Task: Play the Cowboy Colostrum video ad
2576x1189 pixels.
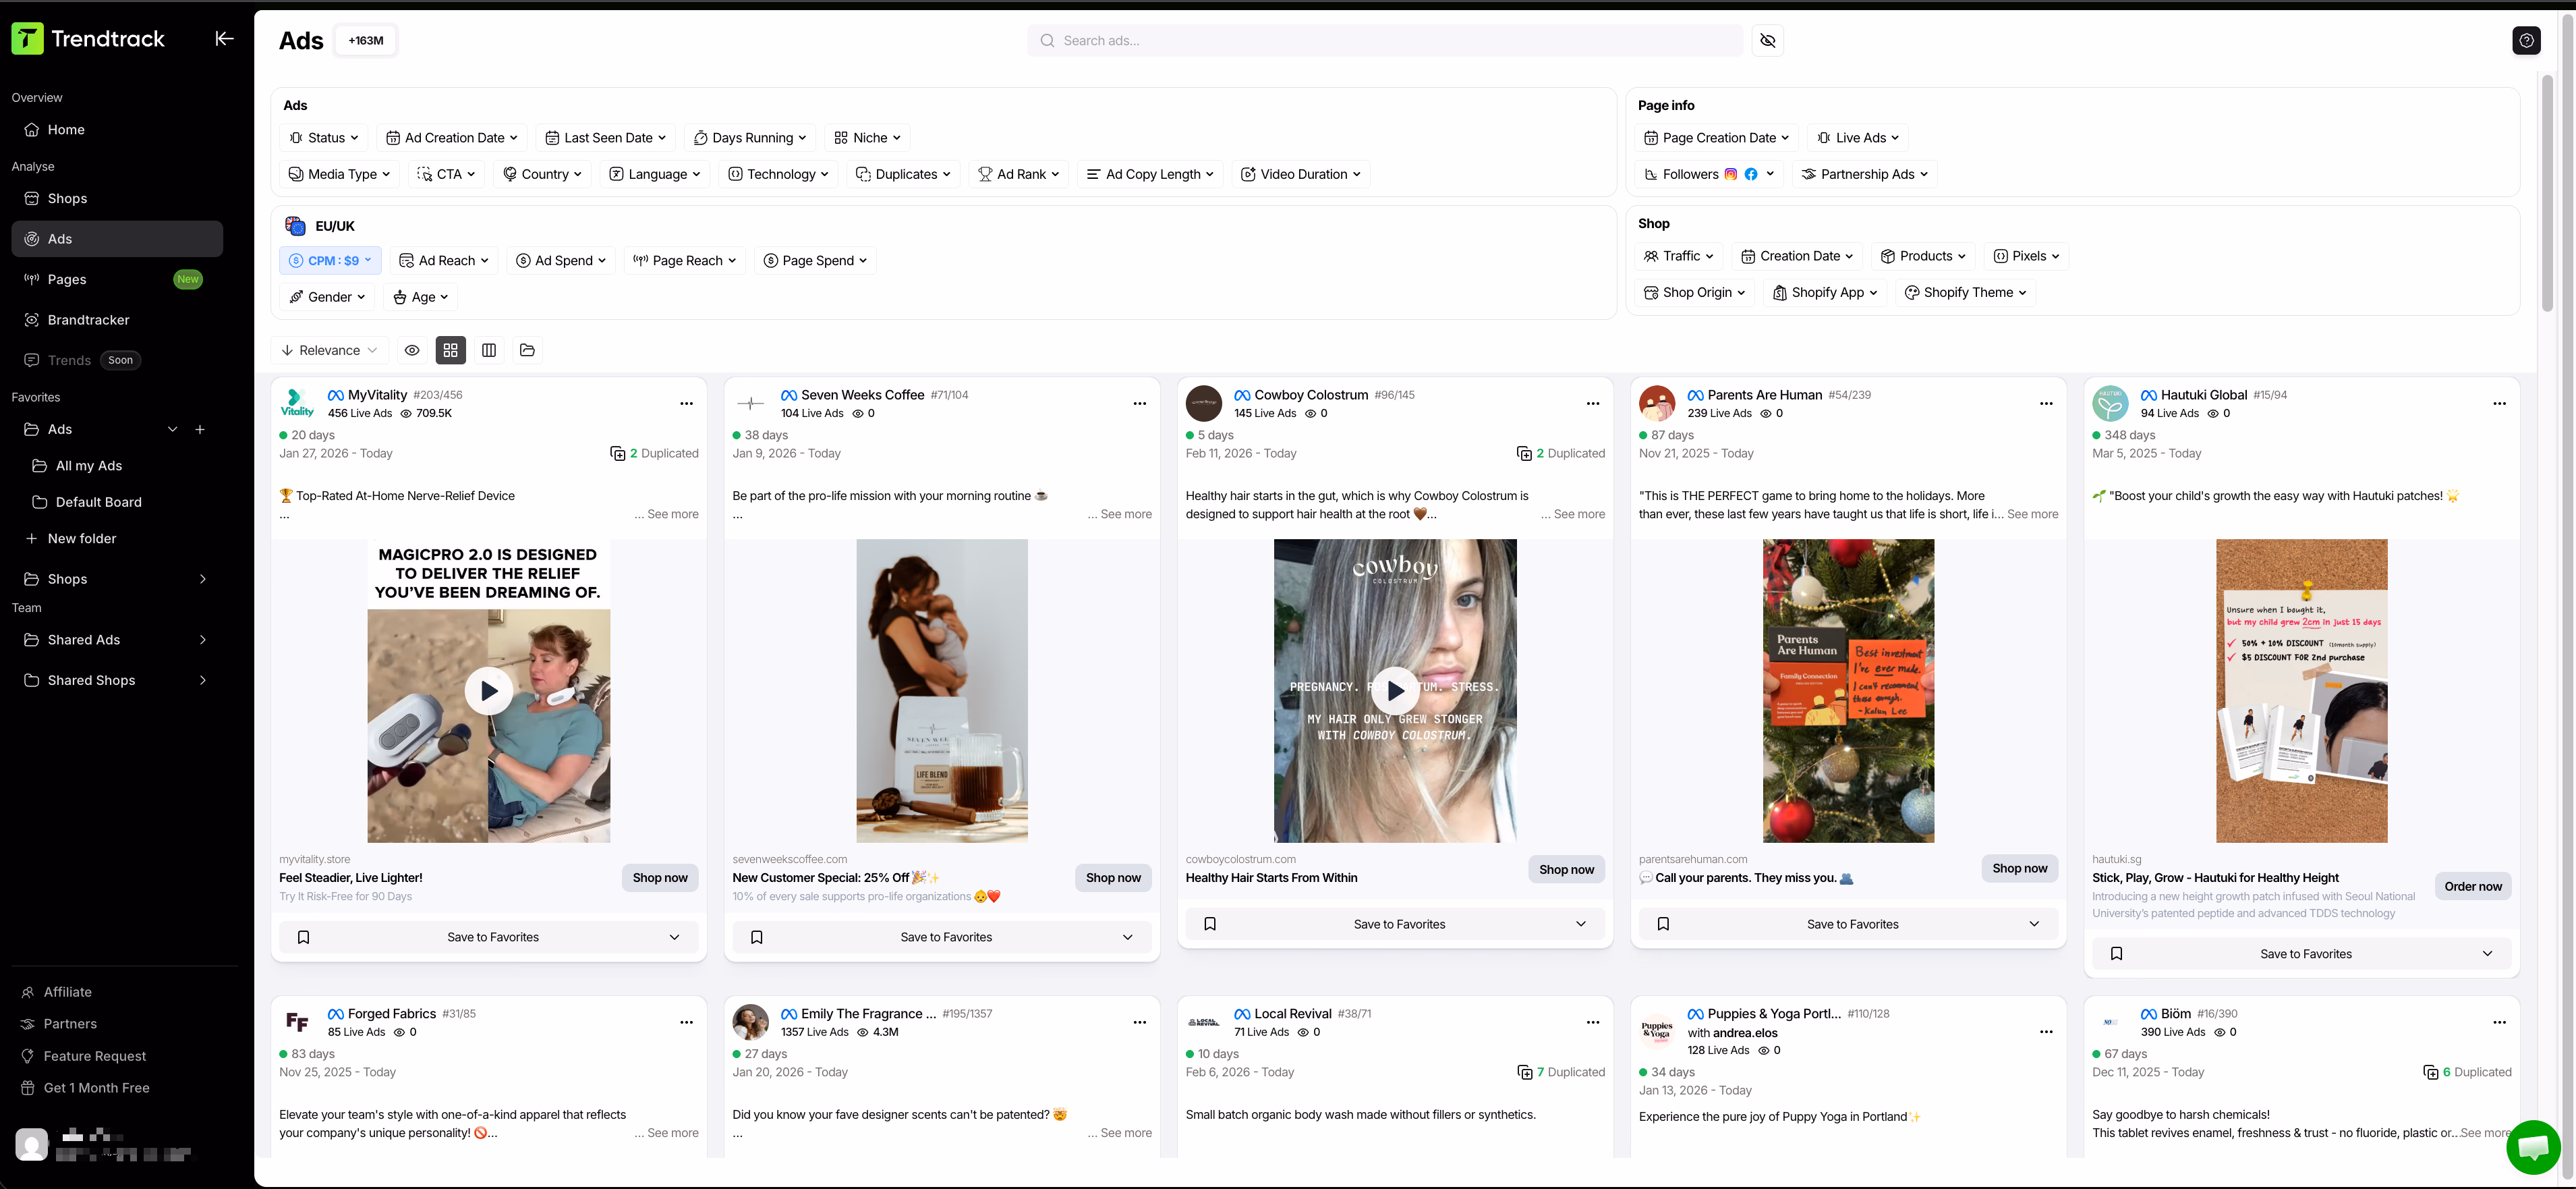Action: click(1394, 690)
